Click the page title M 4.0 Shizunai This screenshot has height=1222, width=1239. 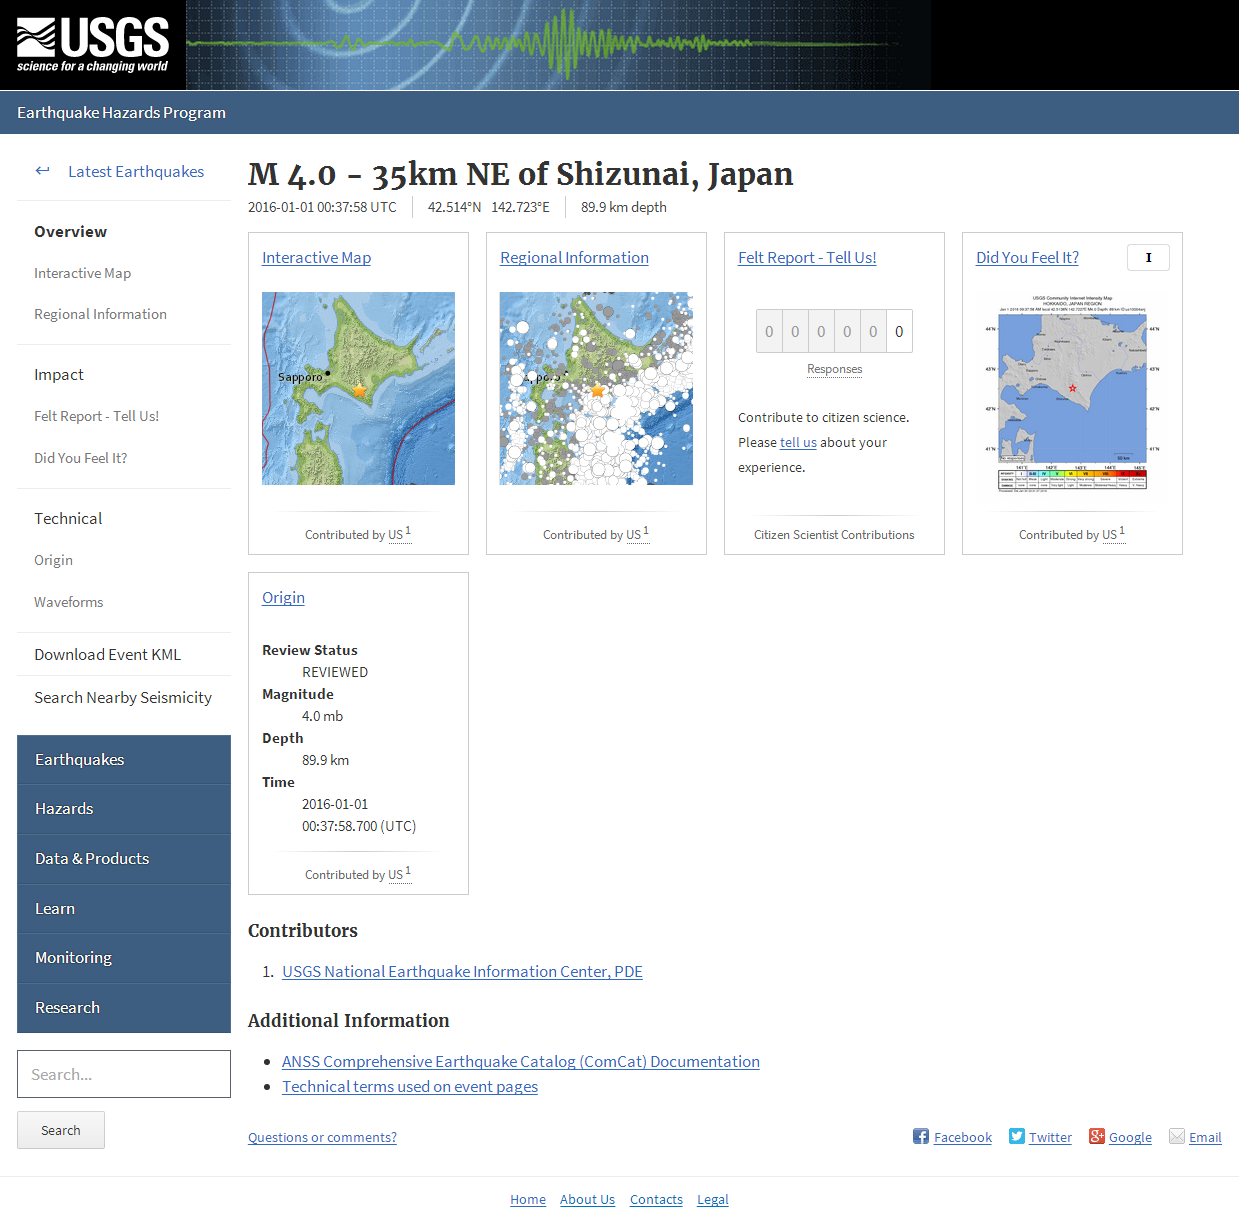tap(520, 174)
